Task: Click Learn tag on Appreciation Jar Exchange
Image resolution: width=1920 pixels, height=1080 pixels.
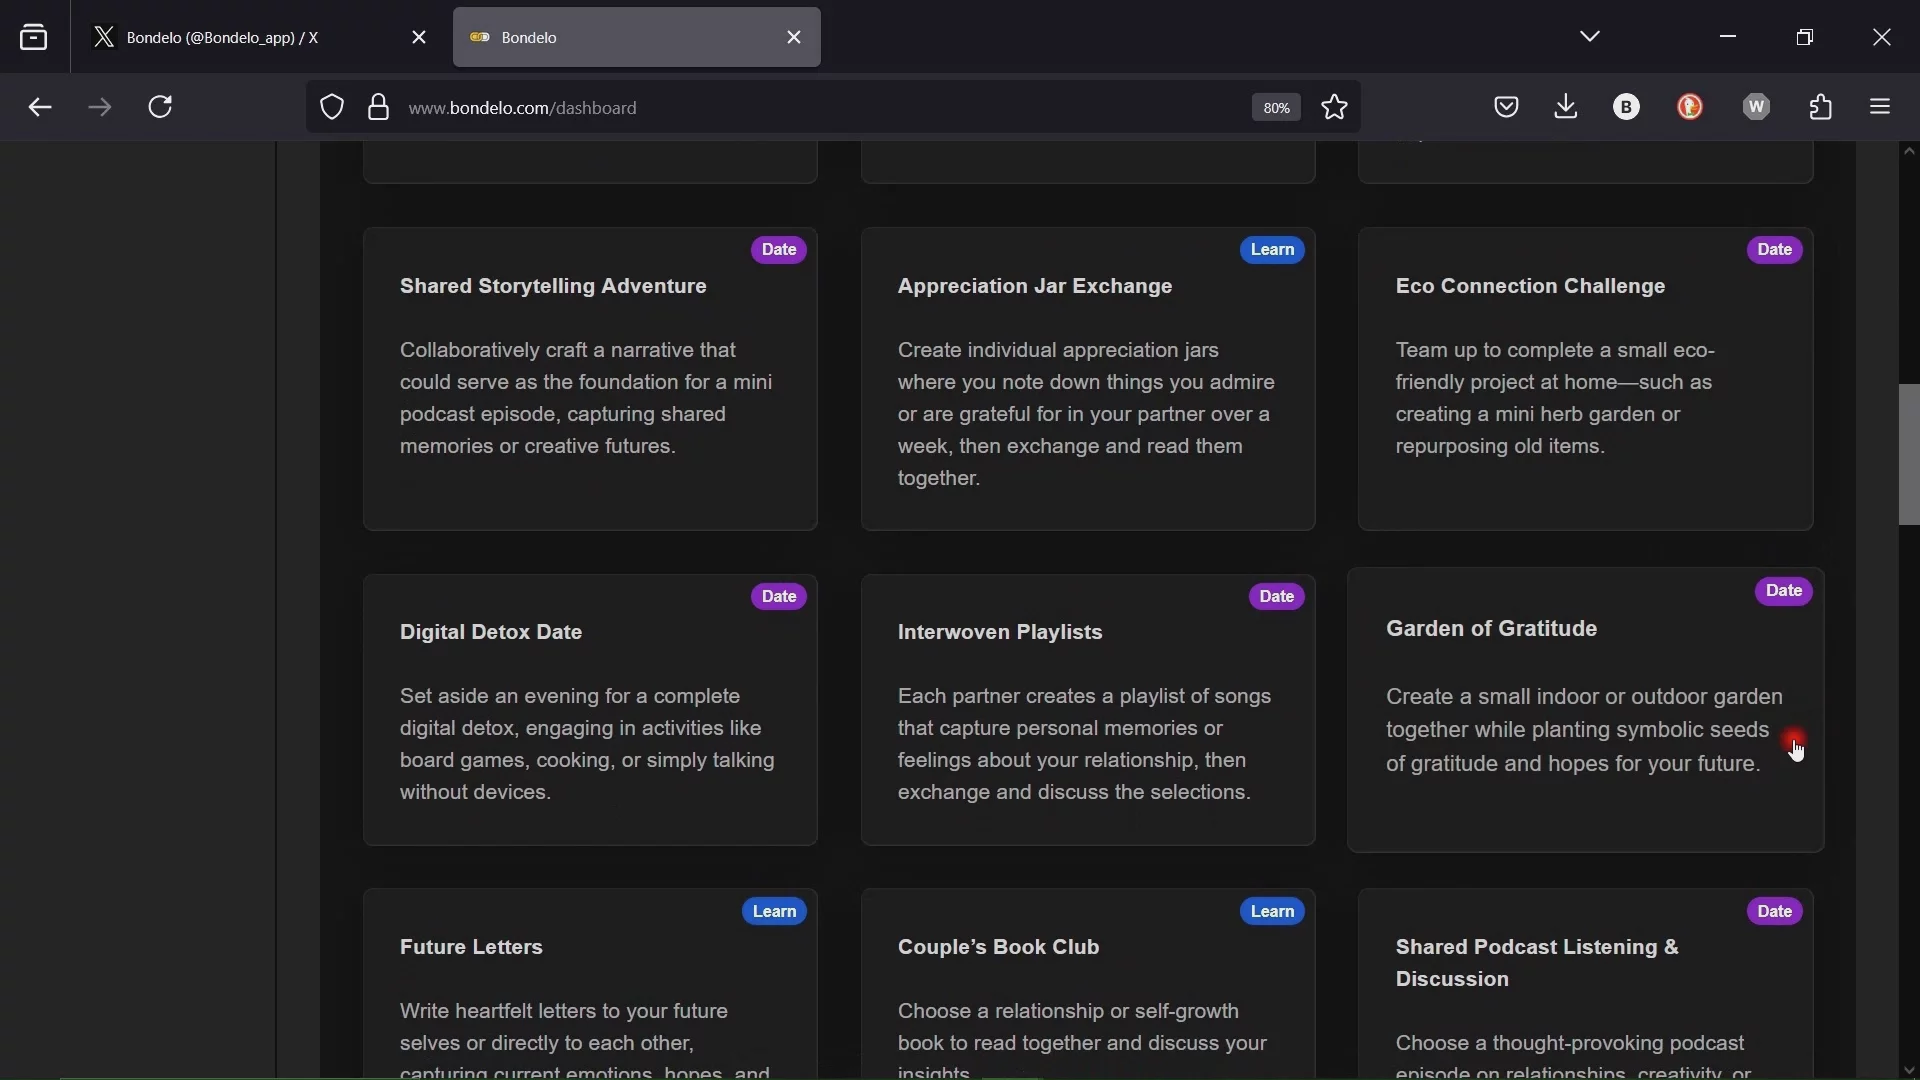Action: (1273, 250)
